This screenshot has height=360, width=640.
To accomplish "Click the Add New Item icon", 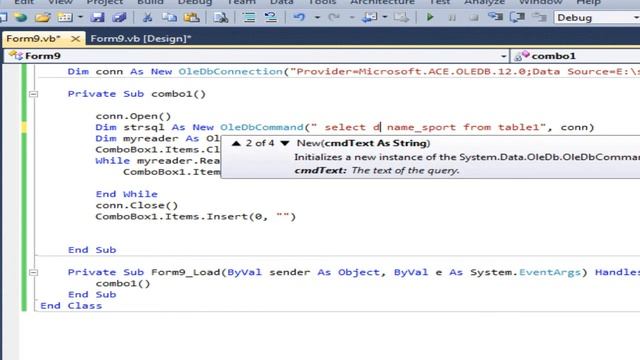I will tap(64, 18).
